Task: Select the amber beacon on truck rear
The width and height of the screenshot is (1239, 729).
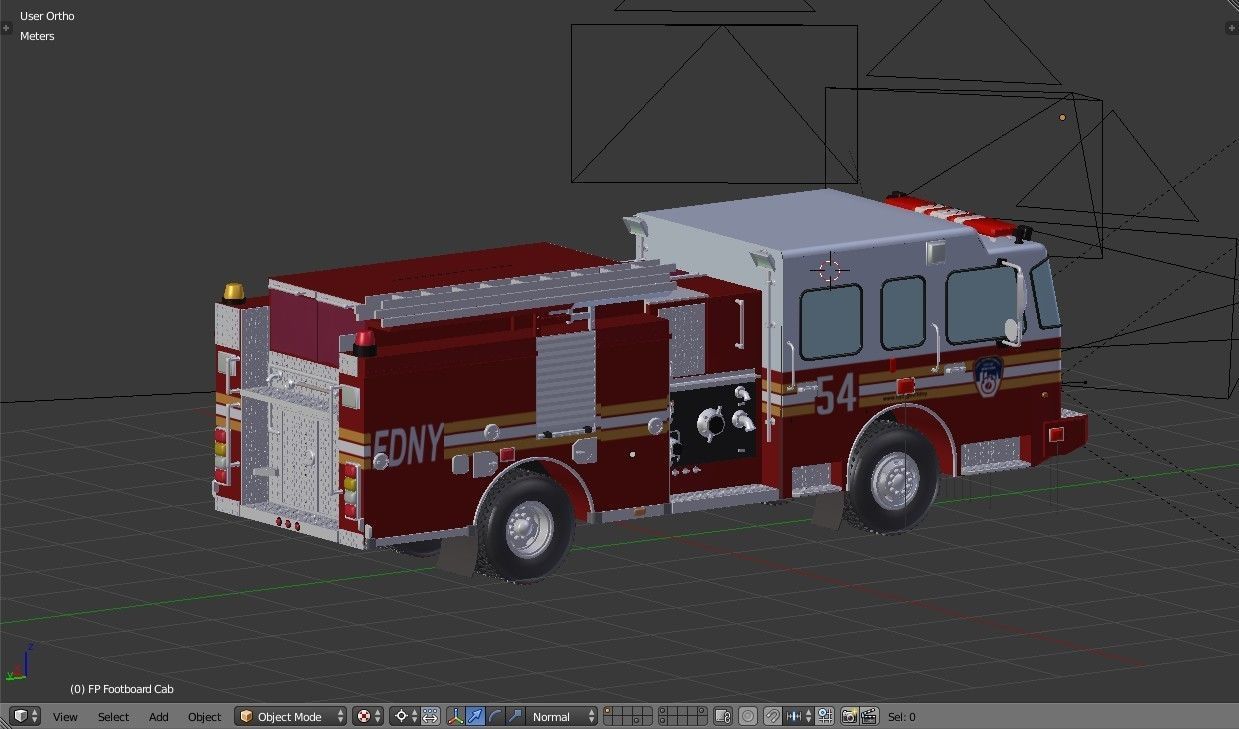Action: [x=234, y=292]
